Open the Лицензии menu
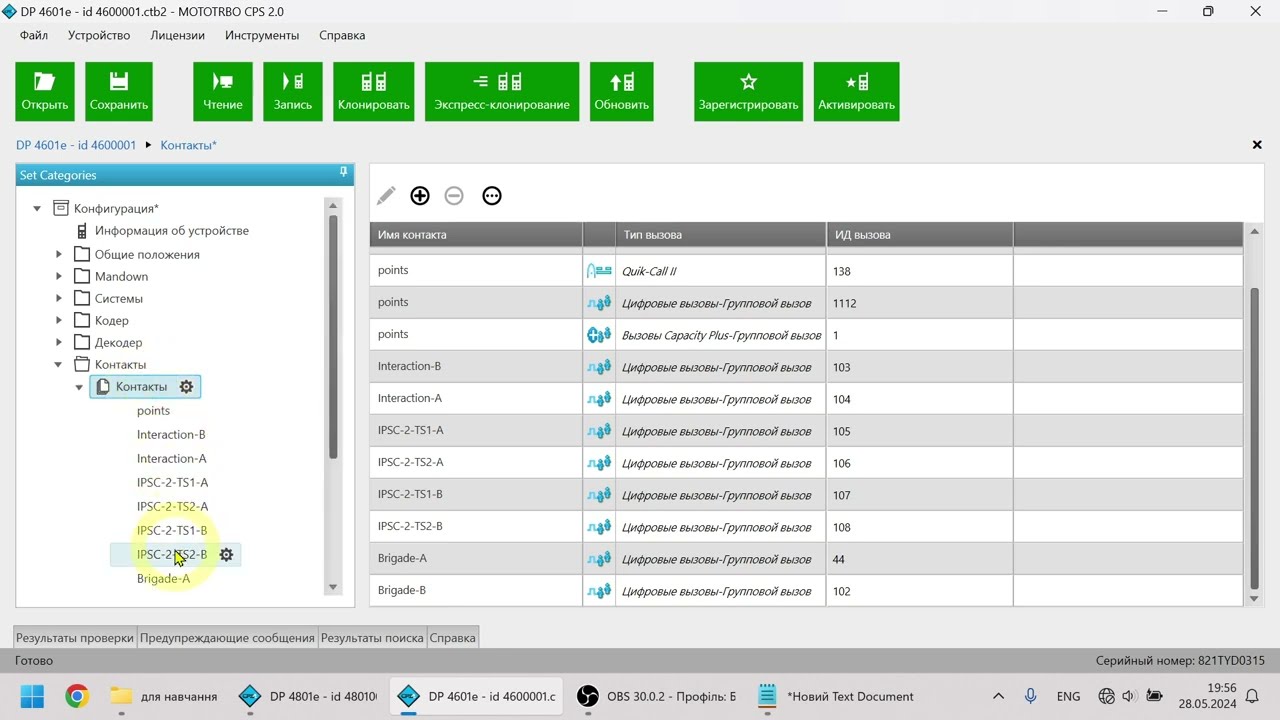 click(x=177, y=35)
